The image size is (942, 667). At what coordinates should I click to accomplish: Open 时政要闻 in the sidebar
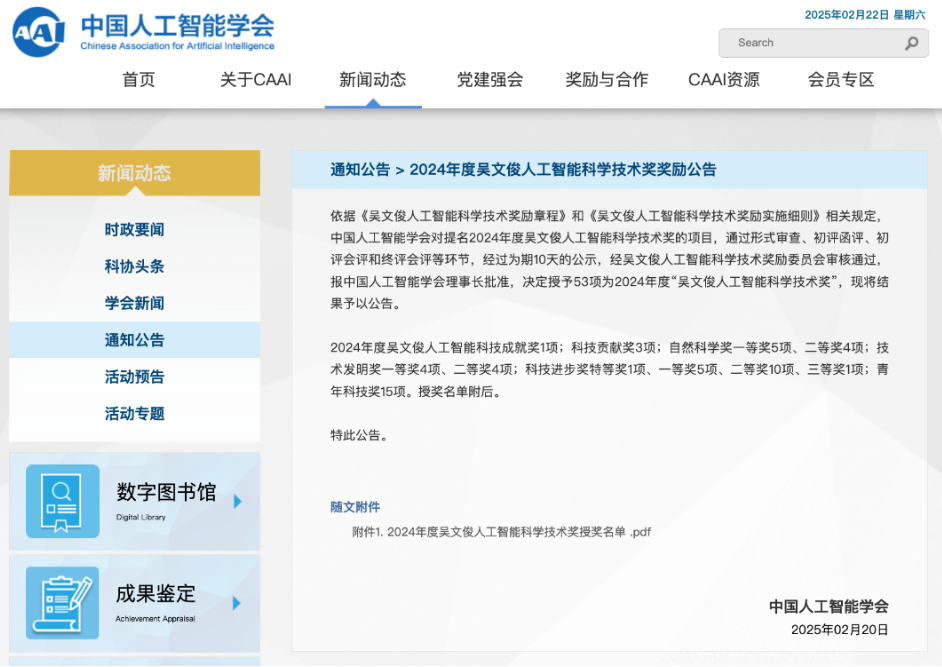tap(135, 230)
